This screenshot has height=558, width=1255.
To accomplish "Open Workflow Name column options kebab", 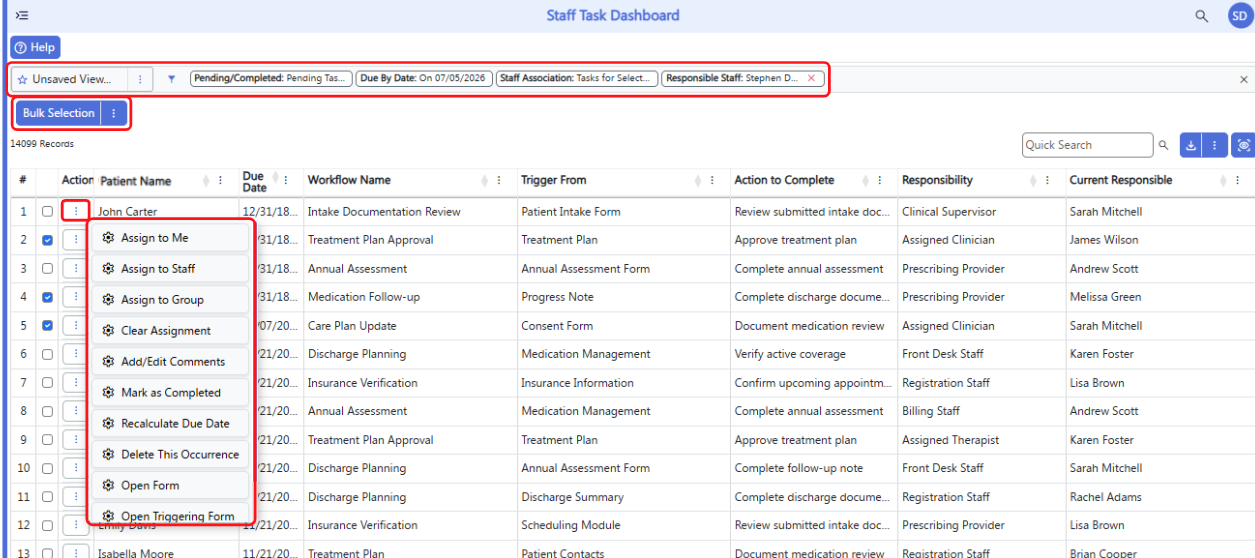I will click(x=499, y=181).
